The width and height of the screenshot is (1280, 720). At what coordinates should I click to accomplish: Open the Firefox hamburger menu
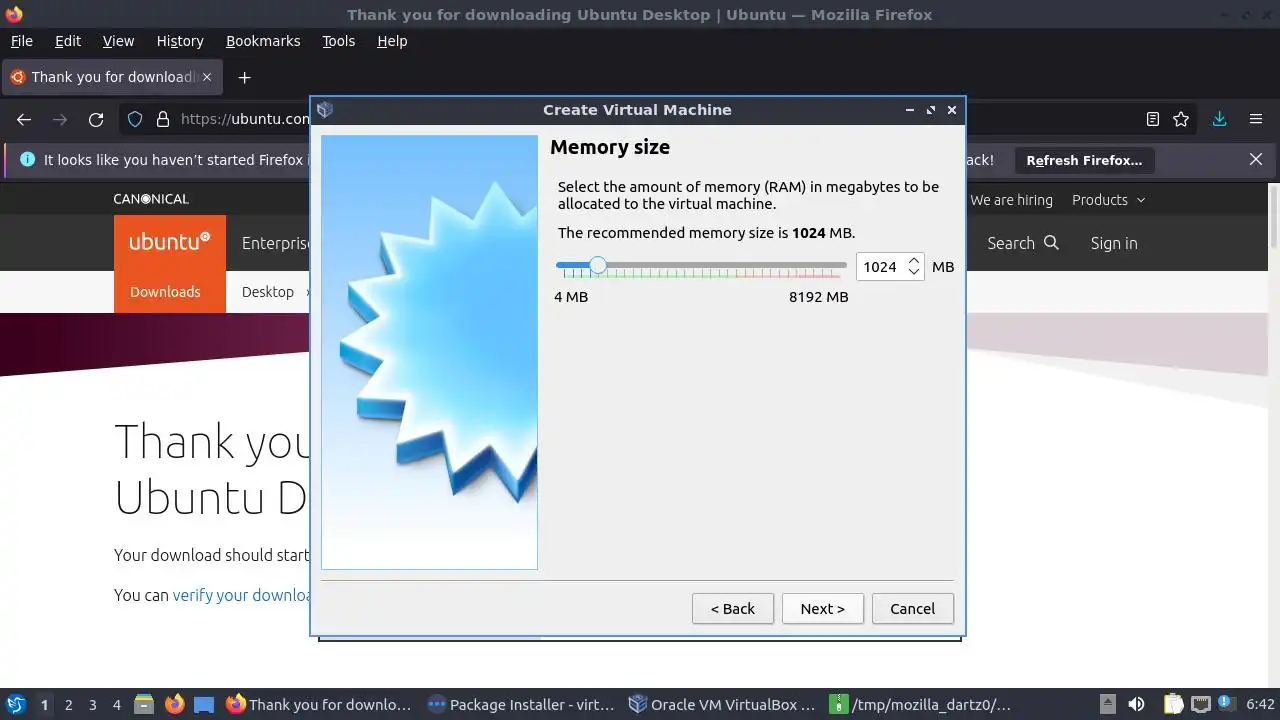pyautogui.click(x=1256, y=119)
